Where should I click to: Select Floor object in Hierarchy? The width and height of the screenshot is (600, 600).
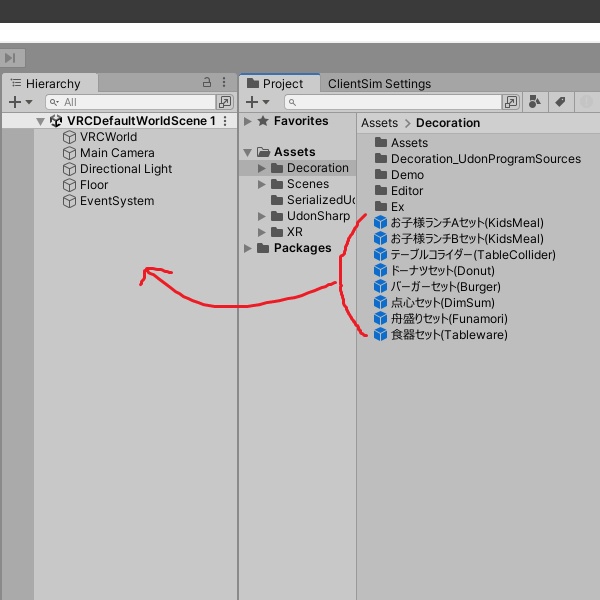94,185
